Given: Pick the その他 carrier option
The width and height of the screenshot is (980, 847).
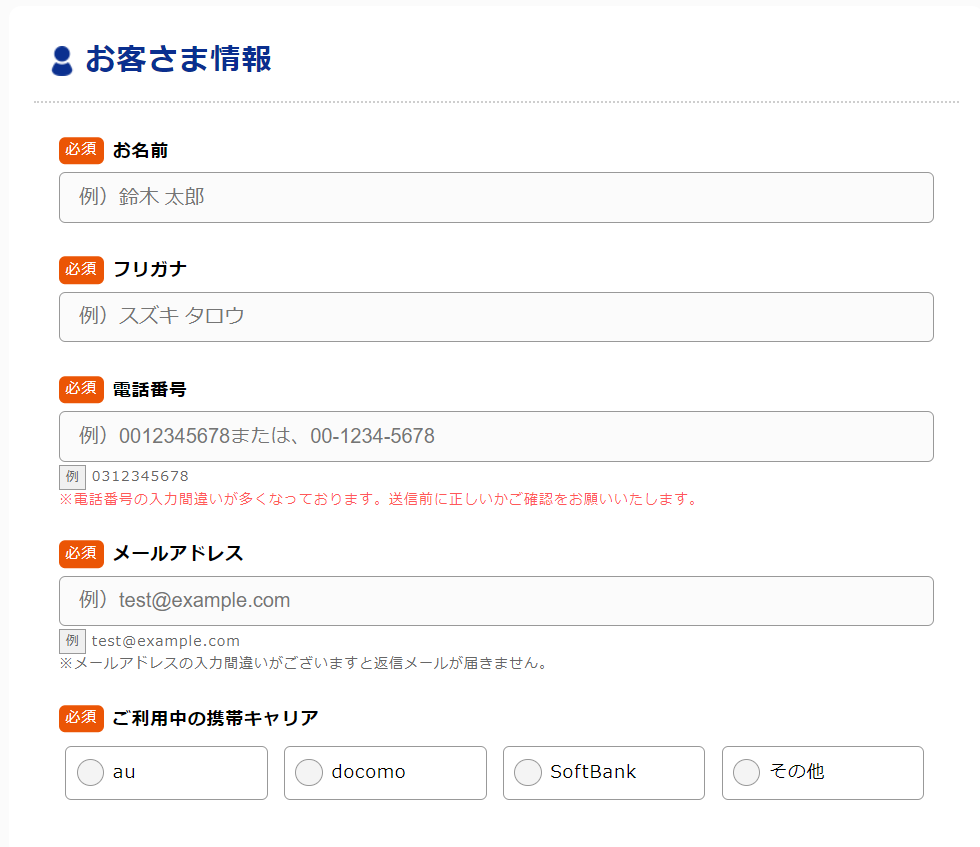Looking at the screenshot, I should (747, 773).
